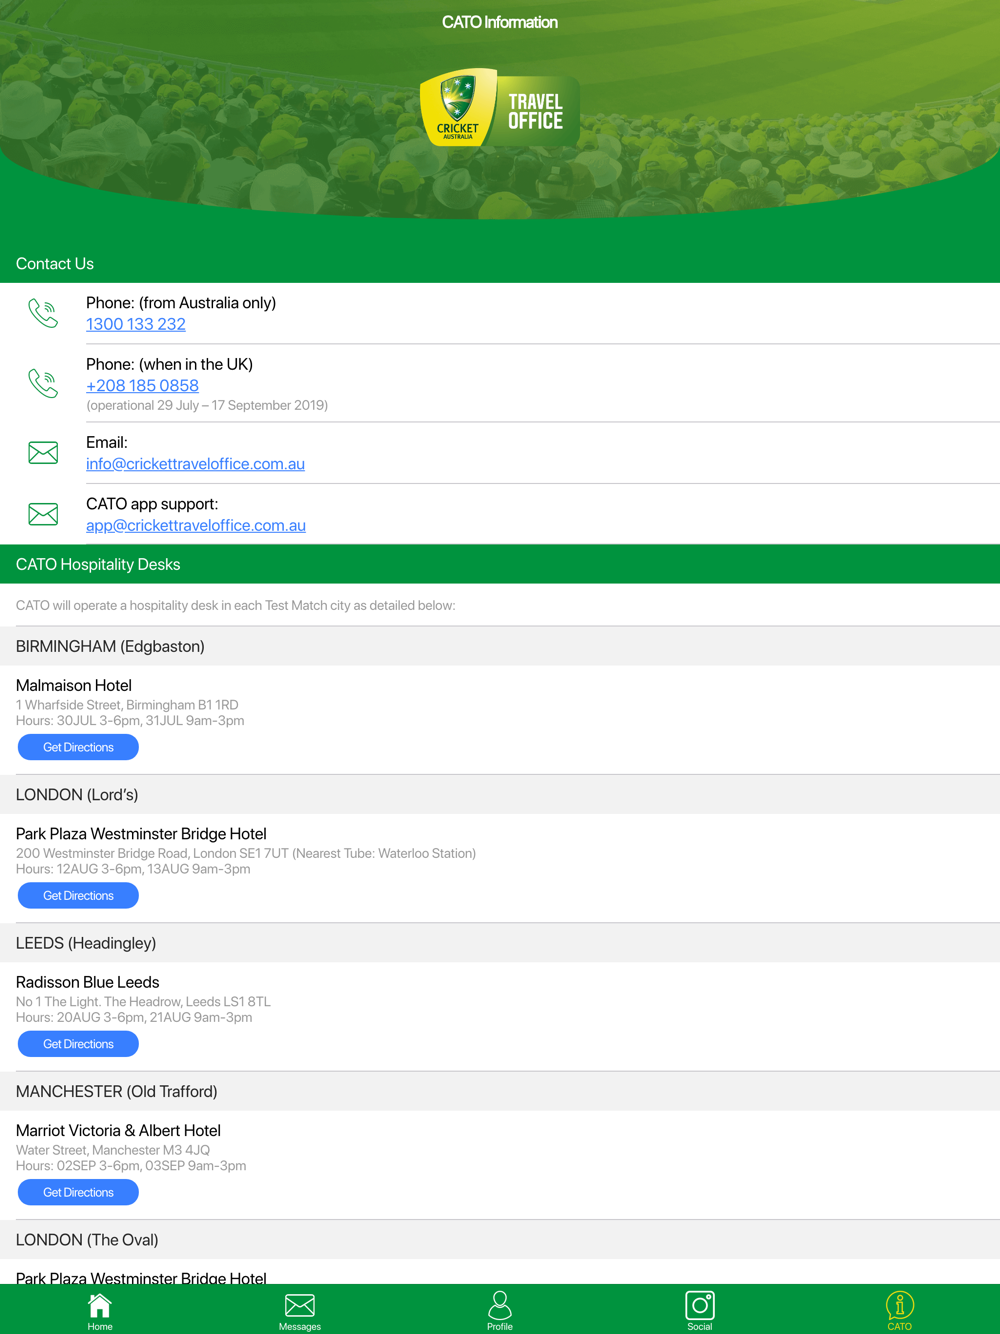This screenshot has height=1334, width=1000.
Task: Select hours 02SEP 3-6pm, 03SEP 9am-3pm
Action: point(131,1166)
